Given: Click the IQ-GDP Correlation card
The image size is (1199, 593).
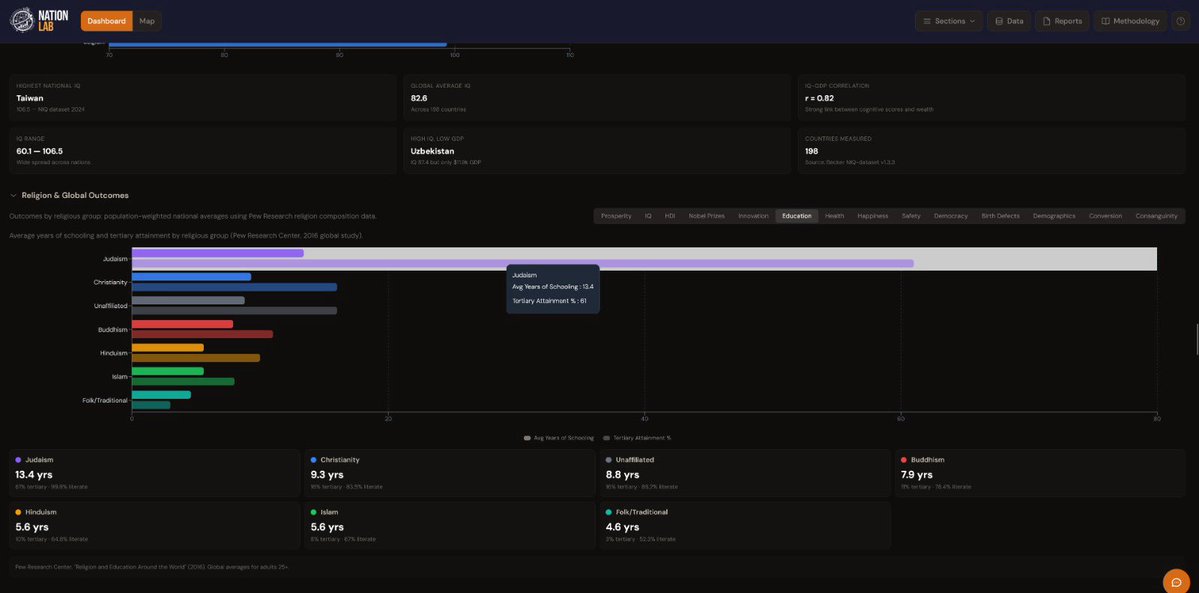Looking at the screenshot, I should click(x=991, y=99).
